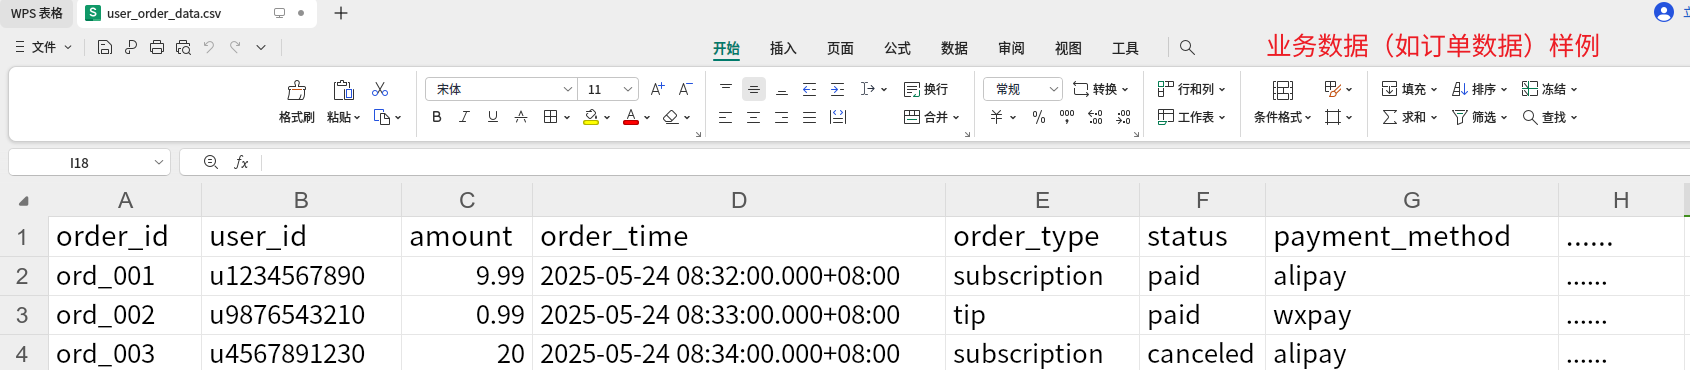Click the search magnifier in ribbon tab bar
Image resolution: width=1690 pixels, height=370 pixels.
coord(1187,47)
